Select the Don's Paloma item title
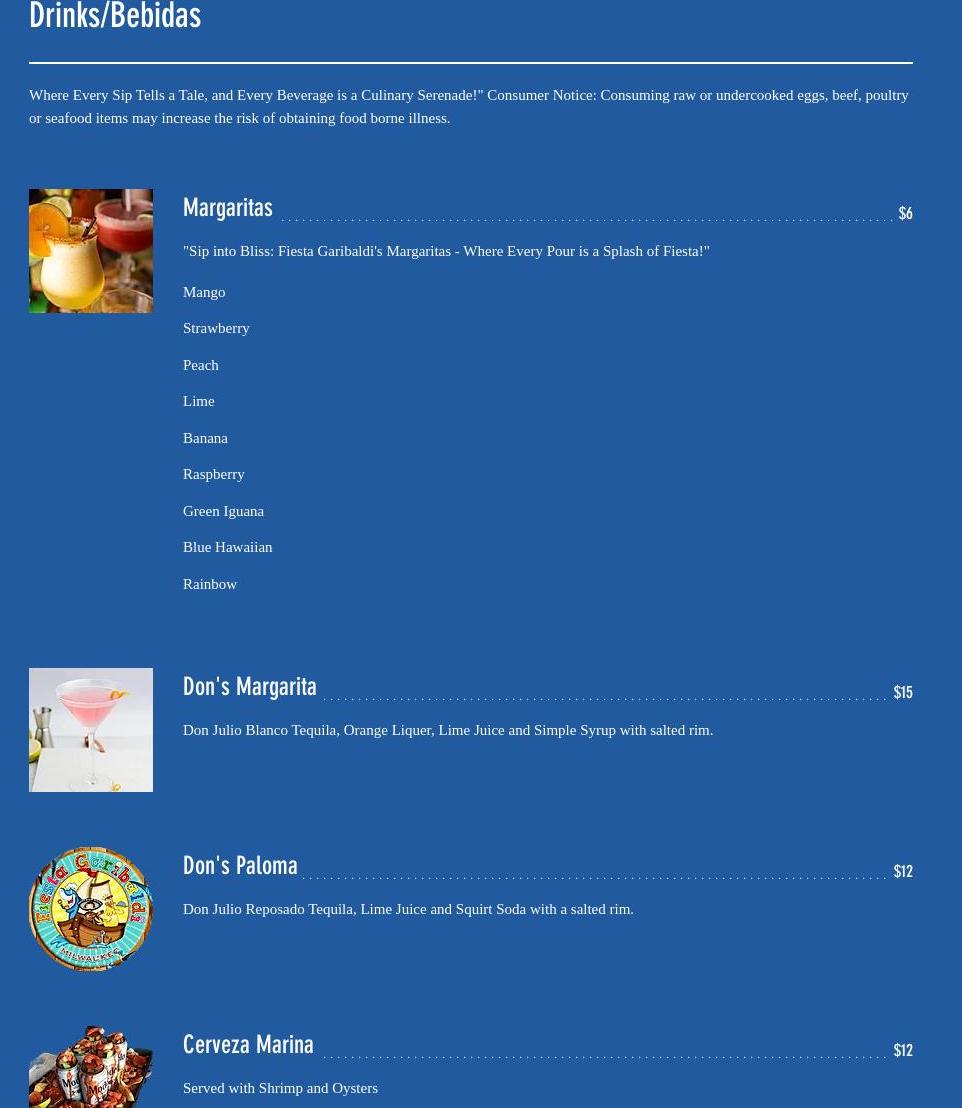This screenshot has width=962, height=1108. point(240,866)
